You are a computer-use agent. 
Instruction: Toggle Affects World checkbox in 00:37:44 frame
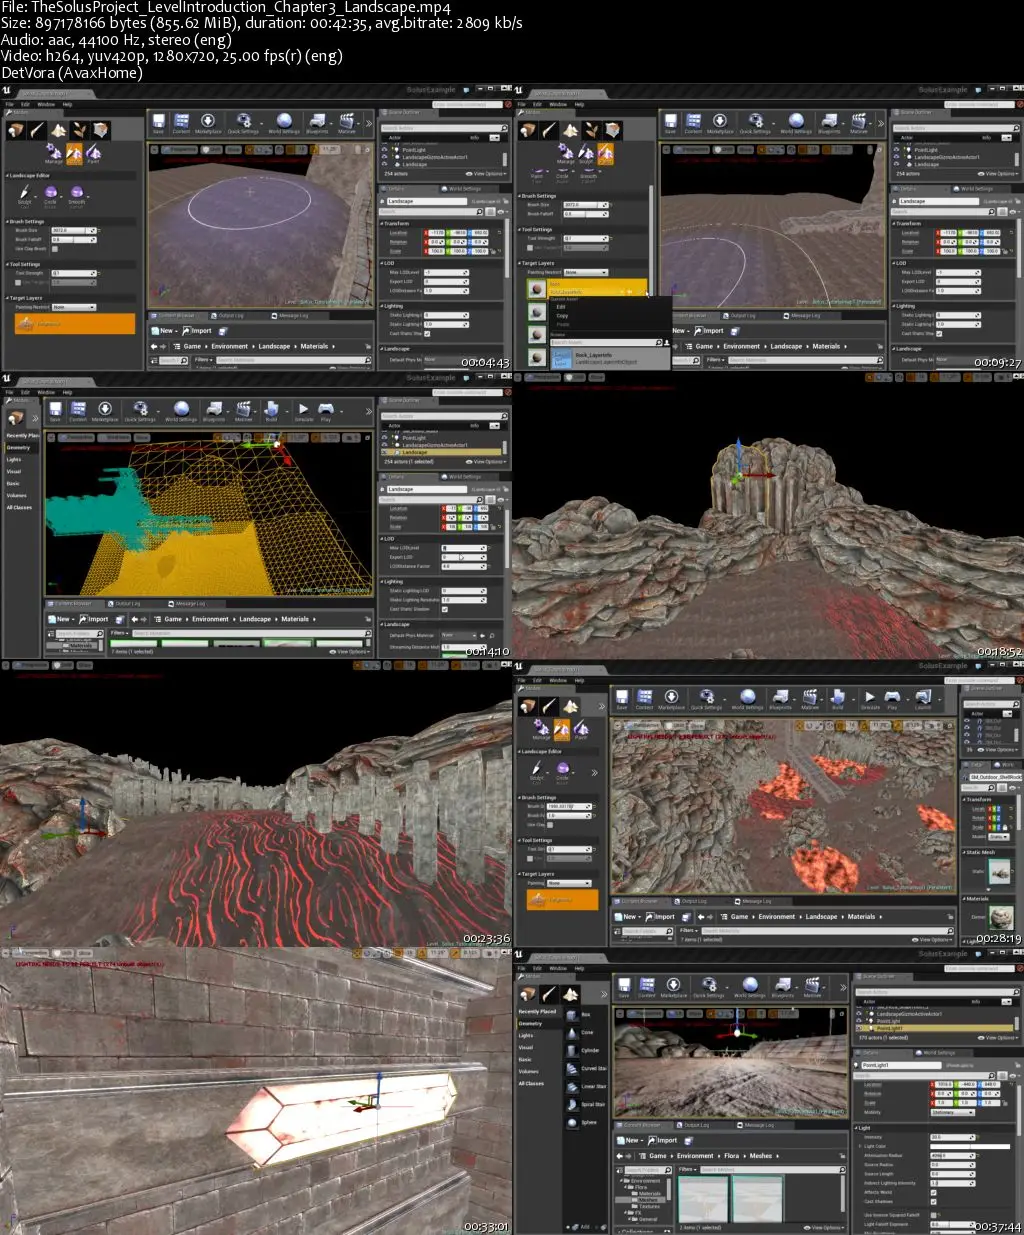(933, 1192)
